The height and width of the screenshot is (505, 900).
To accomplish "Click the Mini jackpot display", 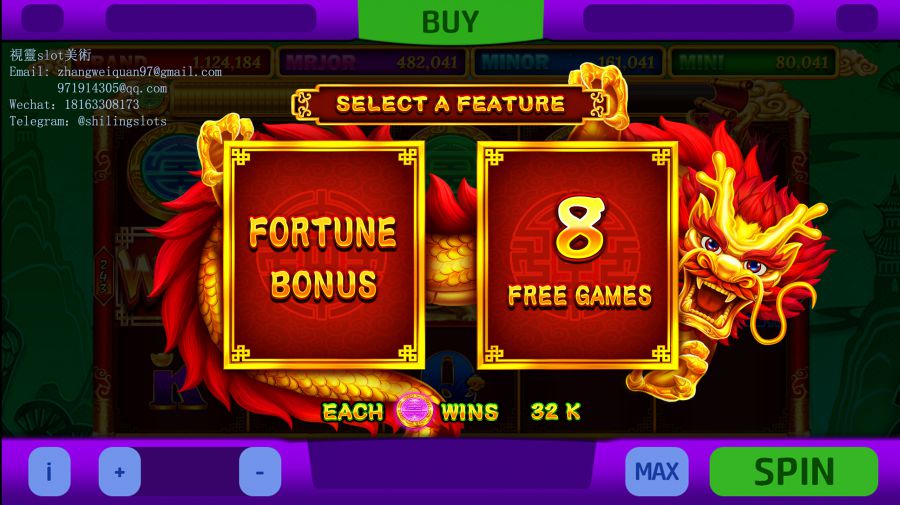I will point(753,62).
